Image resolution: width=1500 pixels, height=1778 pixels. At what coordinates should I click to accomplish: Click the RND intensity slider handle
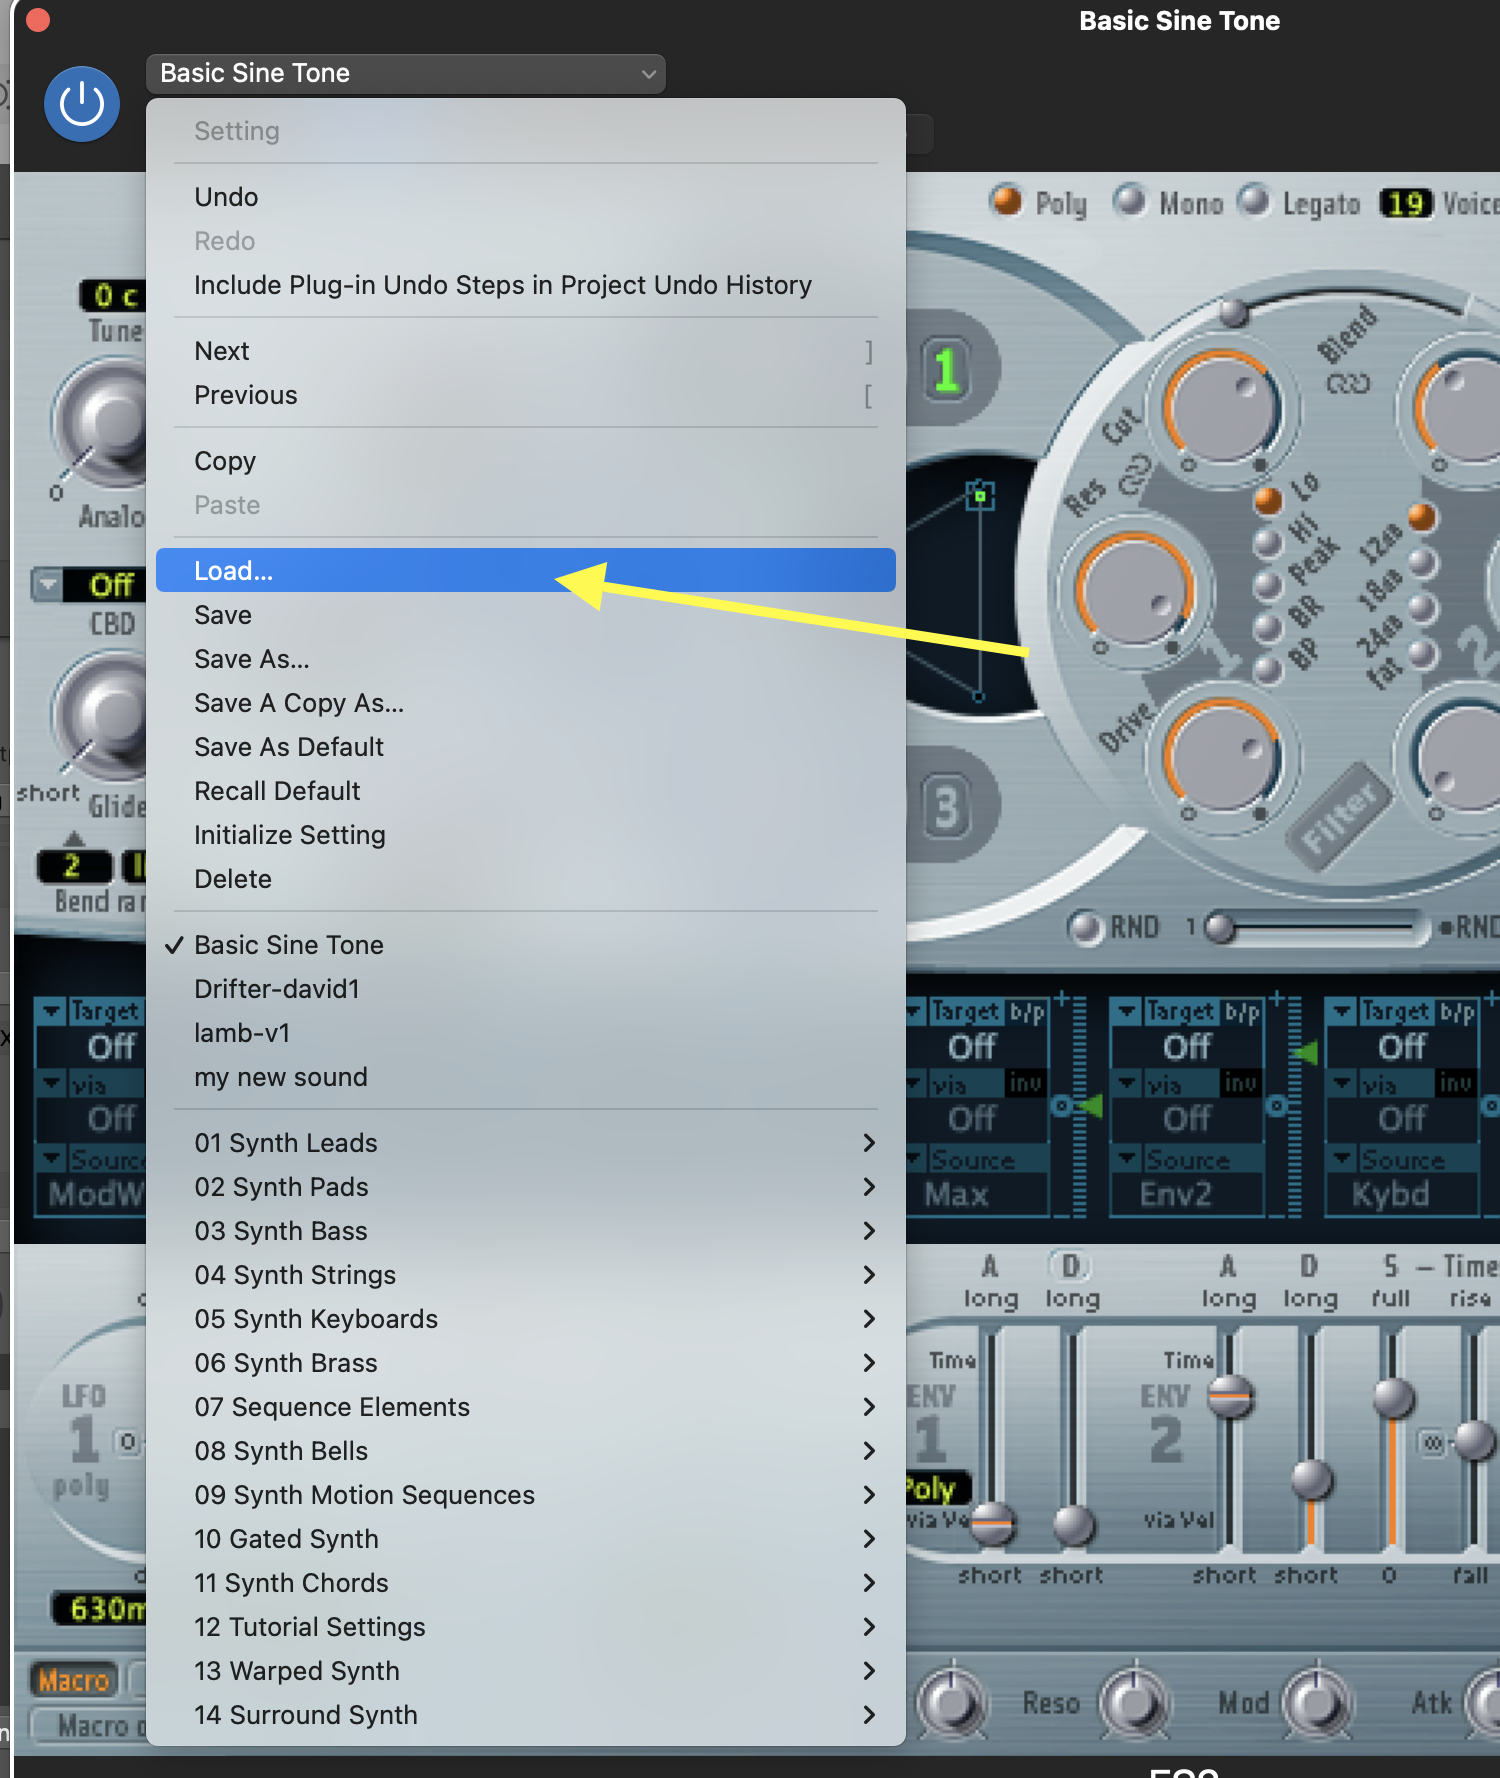(x=1219, y=928)
